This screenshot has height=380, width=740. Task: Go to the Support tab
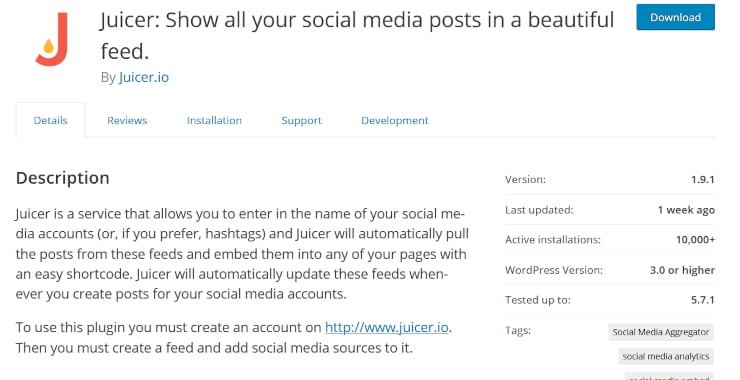point(301,120)
